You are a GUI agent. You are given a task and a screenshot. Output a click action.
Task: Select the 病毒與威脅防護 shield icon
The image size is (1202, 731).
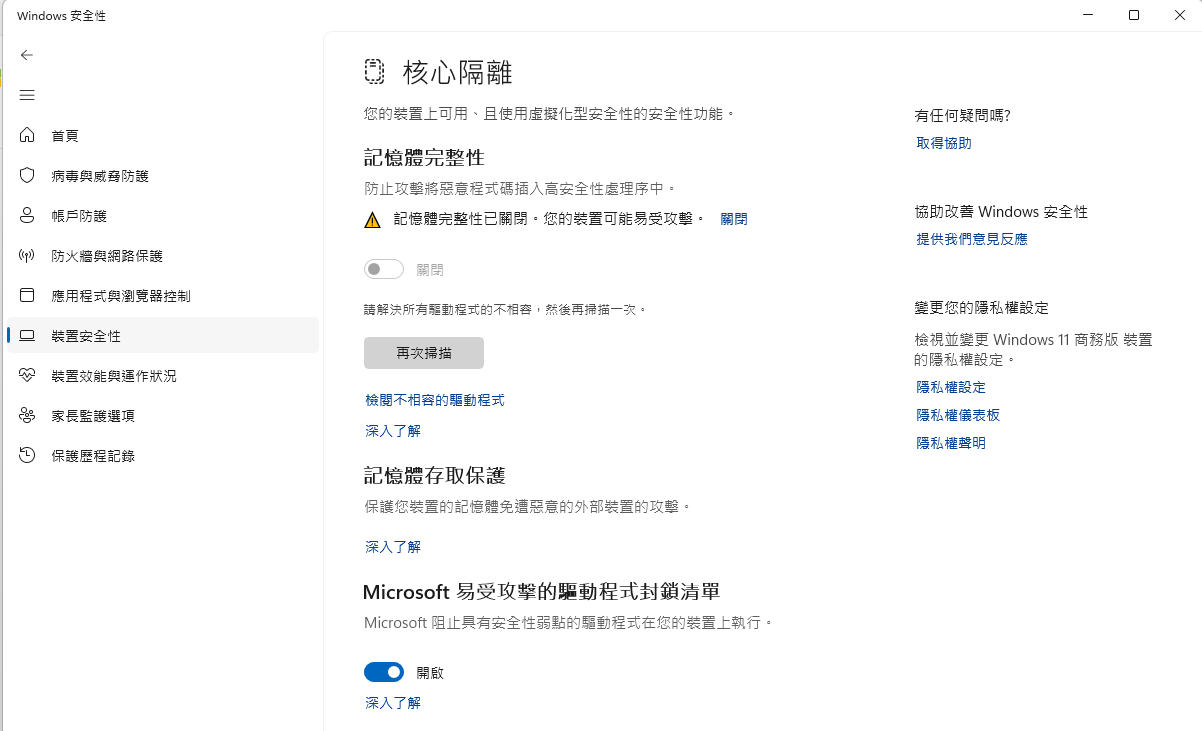point(27,175)
